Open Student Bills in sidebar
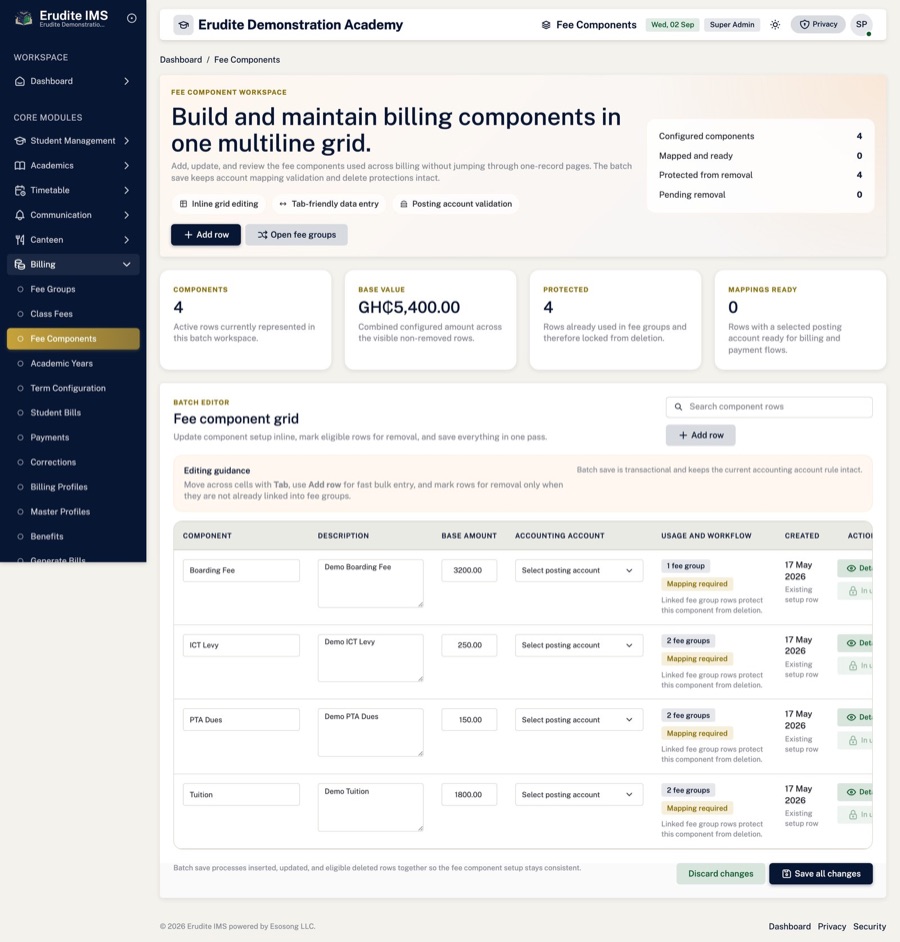 [x=73, y=413]
